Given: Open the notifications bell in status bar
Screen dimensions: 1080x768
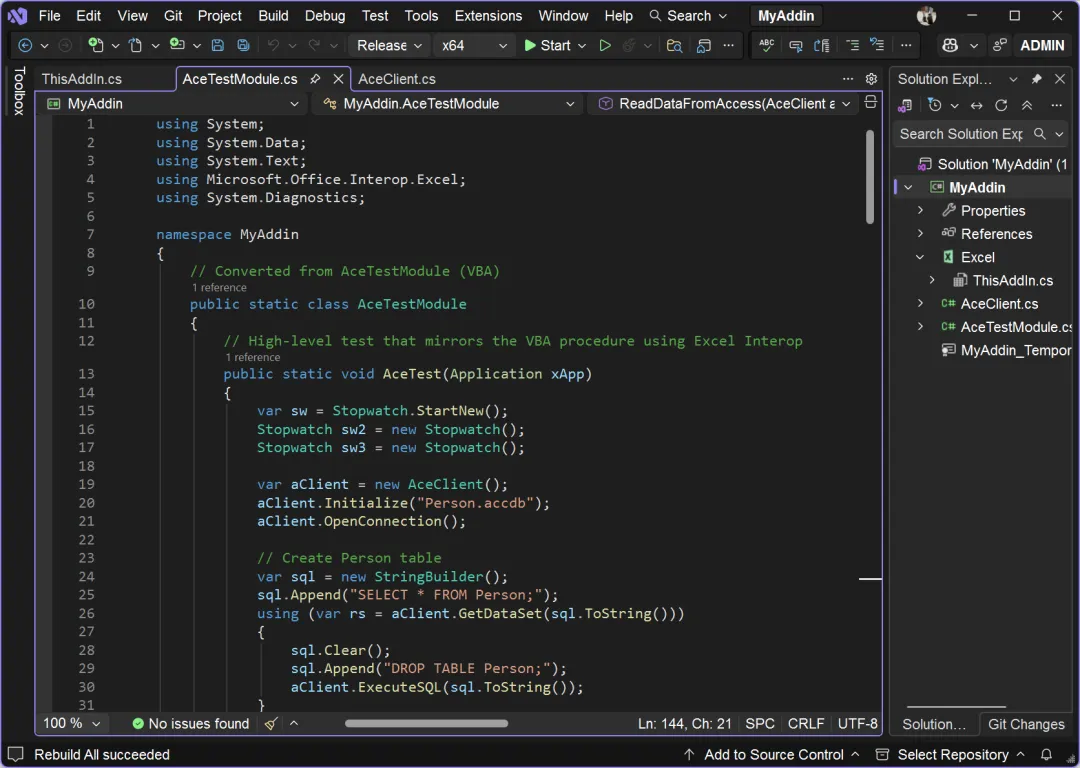Looking at the screenshot, I should pyautogui.click(x=1047, y=755).
